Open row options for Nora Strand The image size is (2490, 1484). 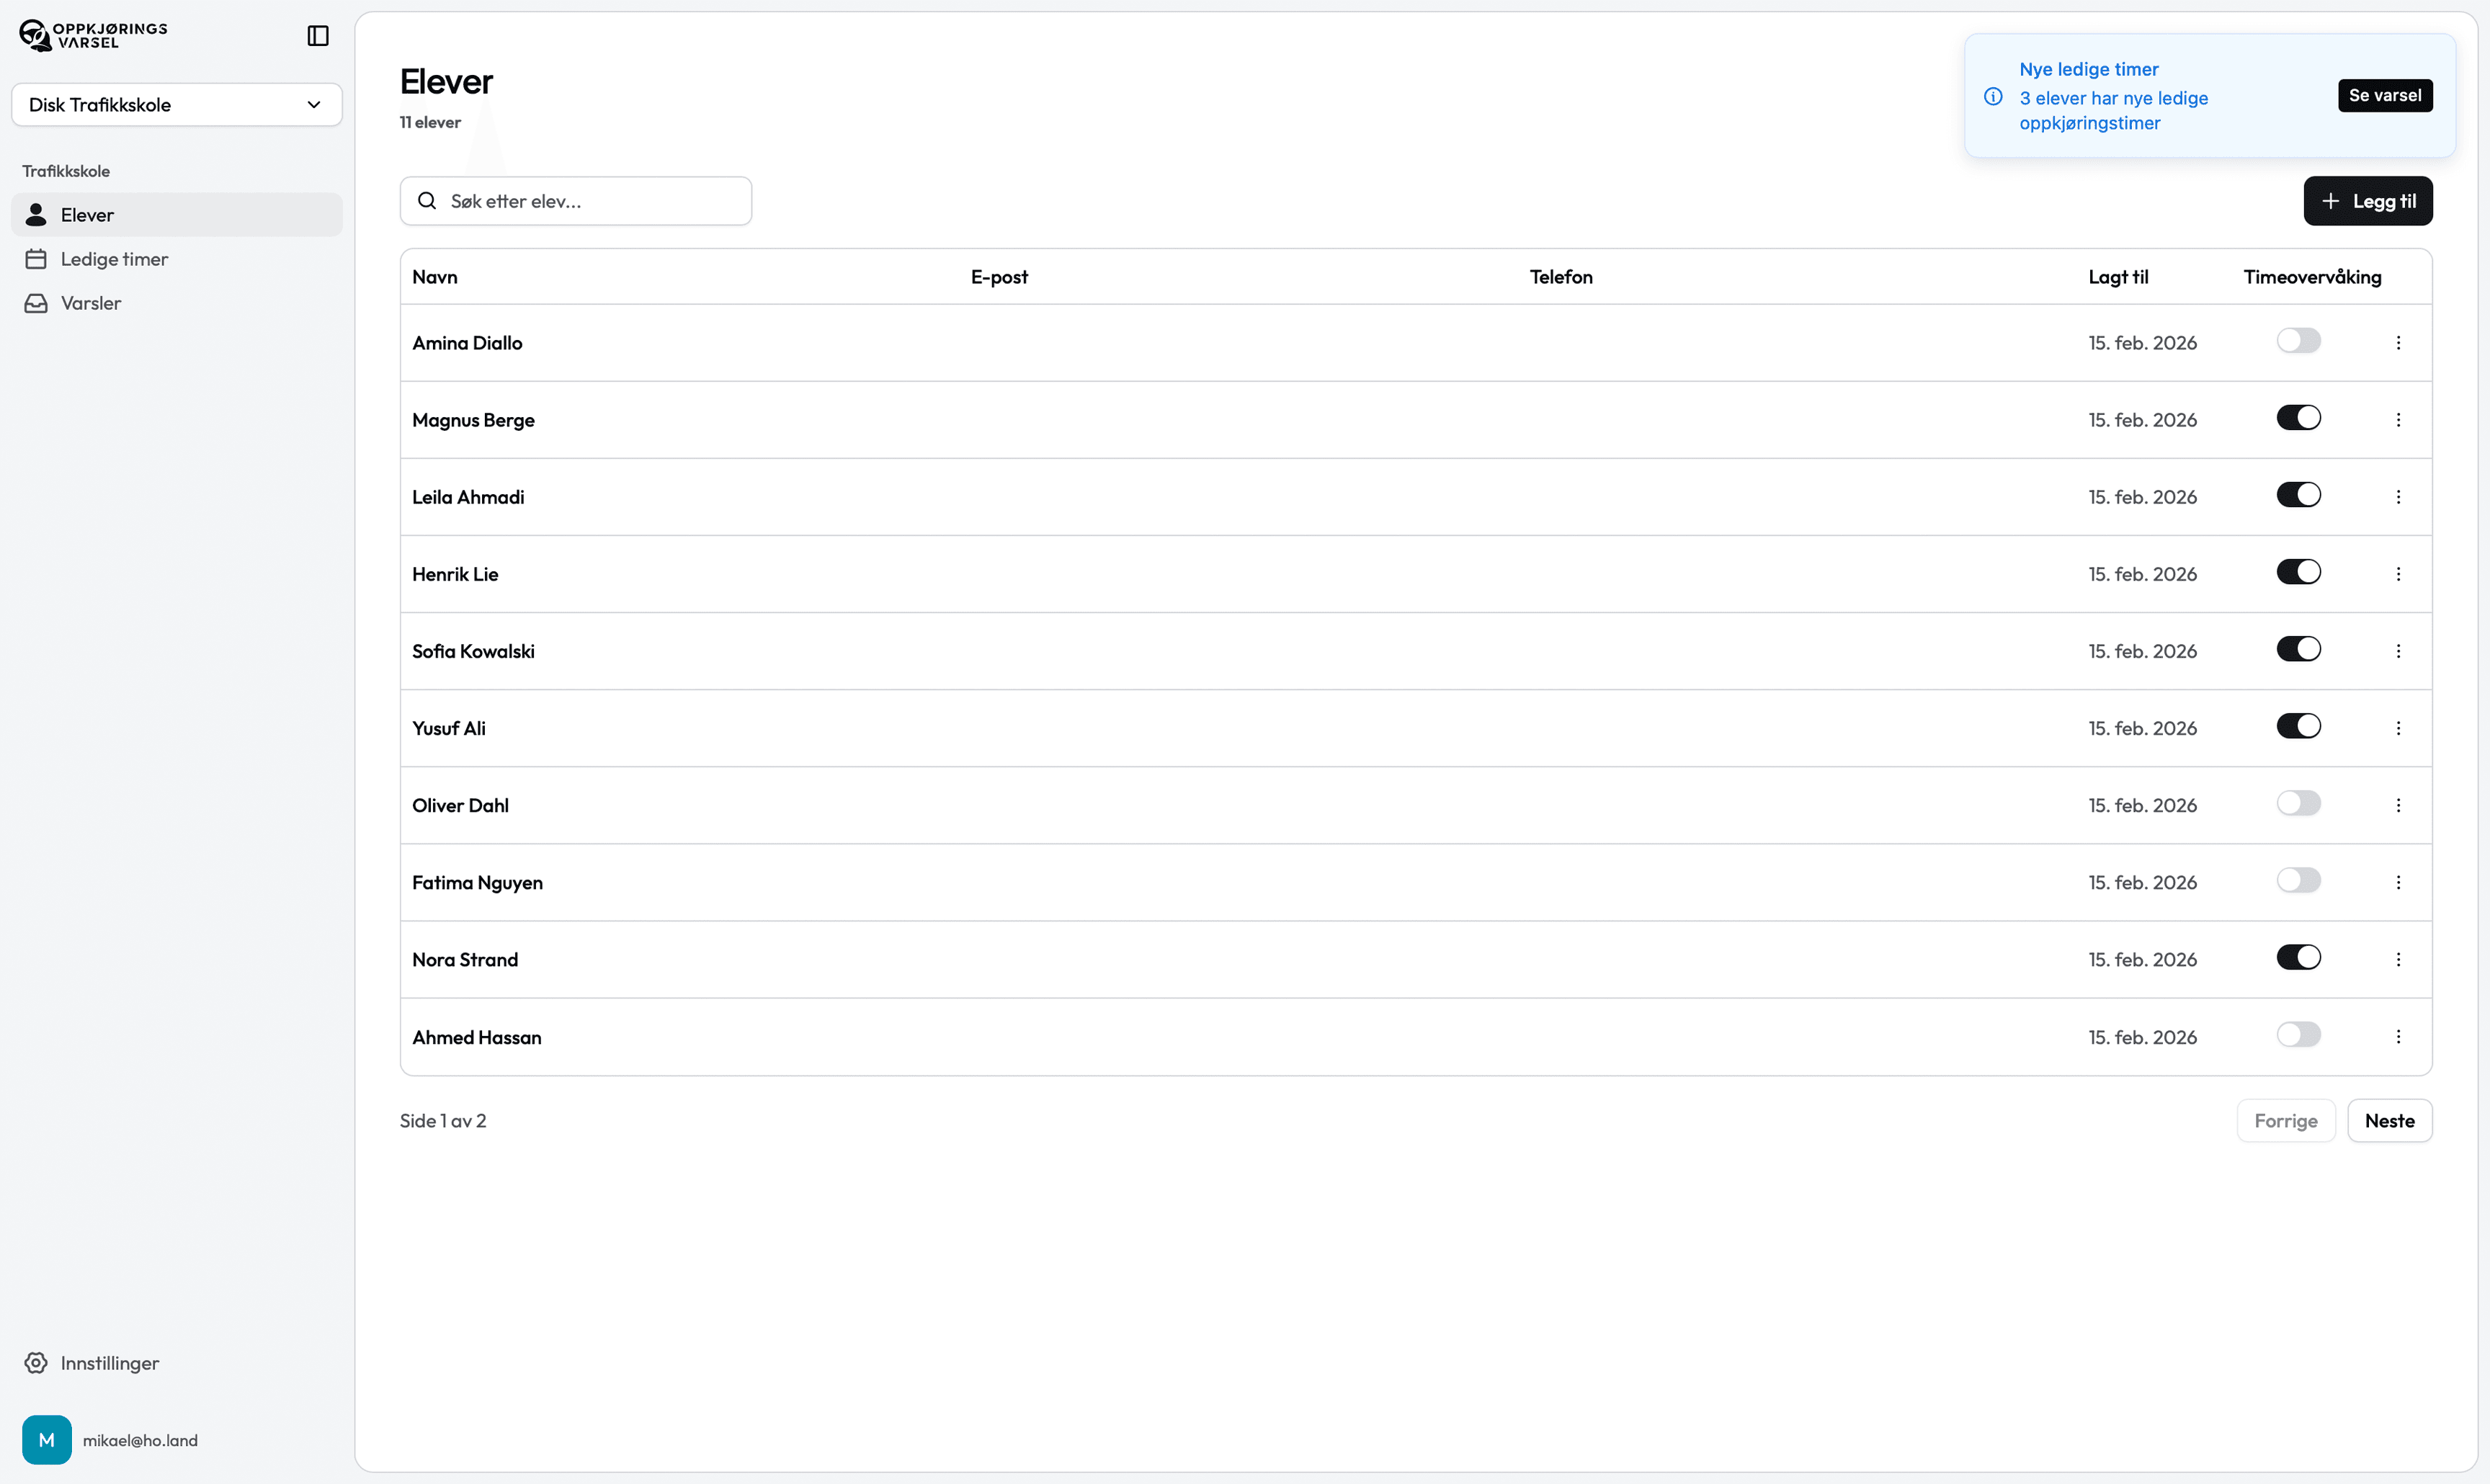tap(2398, 960)
